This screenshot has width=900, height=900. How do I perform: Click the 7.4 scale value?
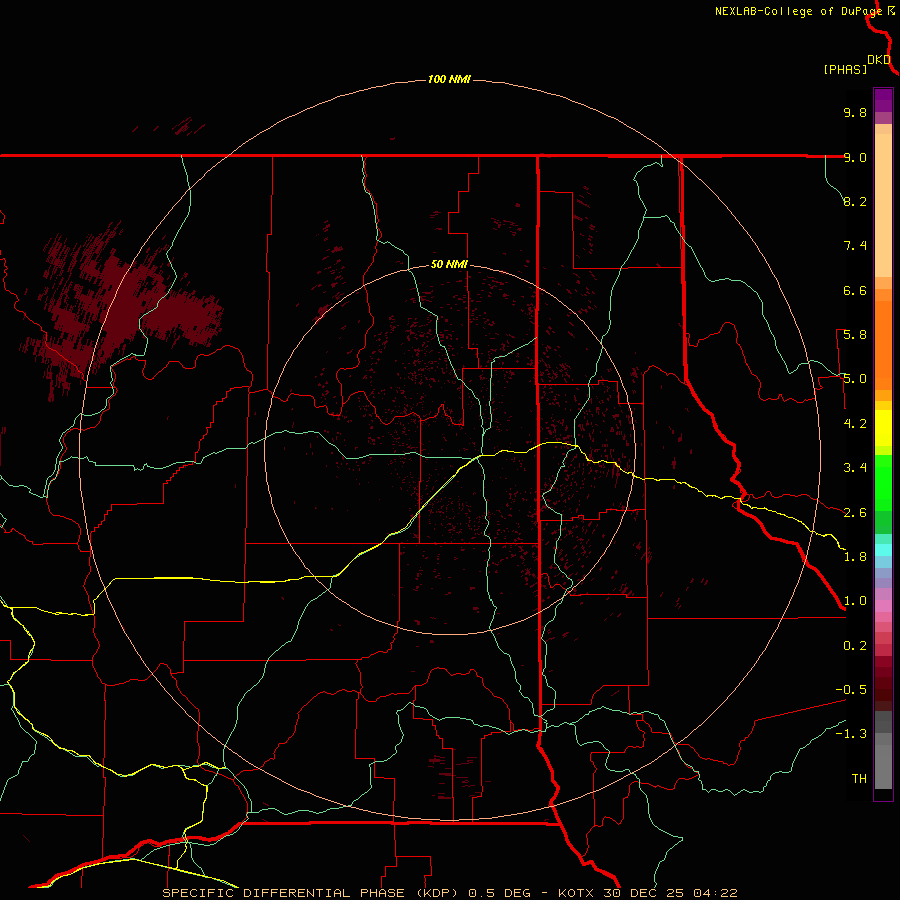tap(855, 246)
